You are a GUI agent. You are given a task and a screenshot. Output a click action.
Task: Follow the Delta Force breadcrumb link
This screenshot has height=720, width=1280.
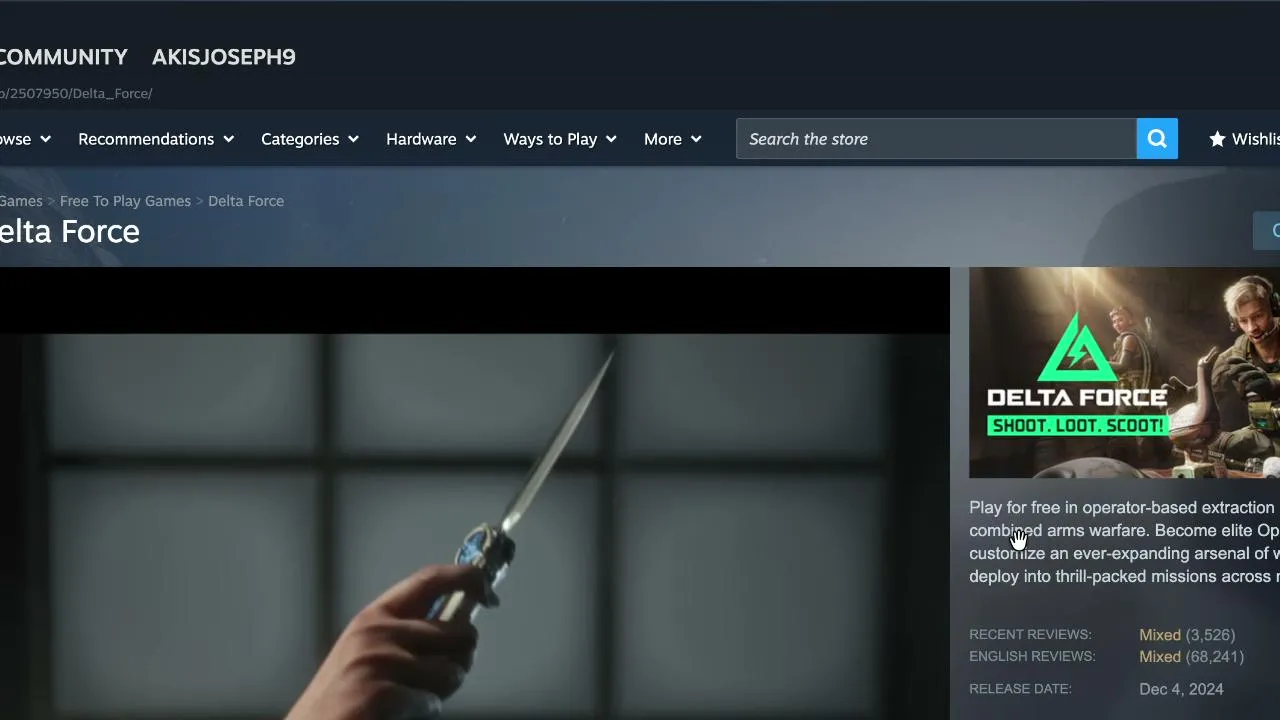coord(246,201)
